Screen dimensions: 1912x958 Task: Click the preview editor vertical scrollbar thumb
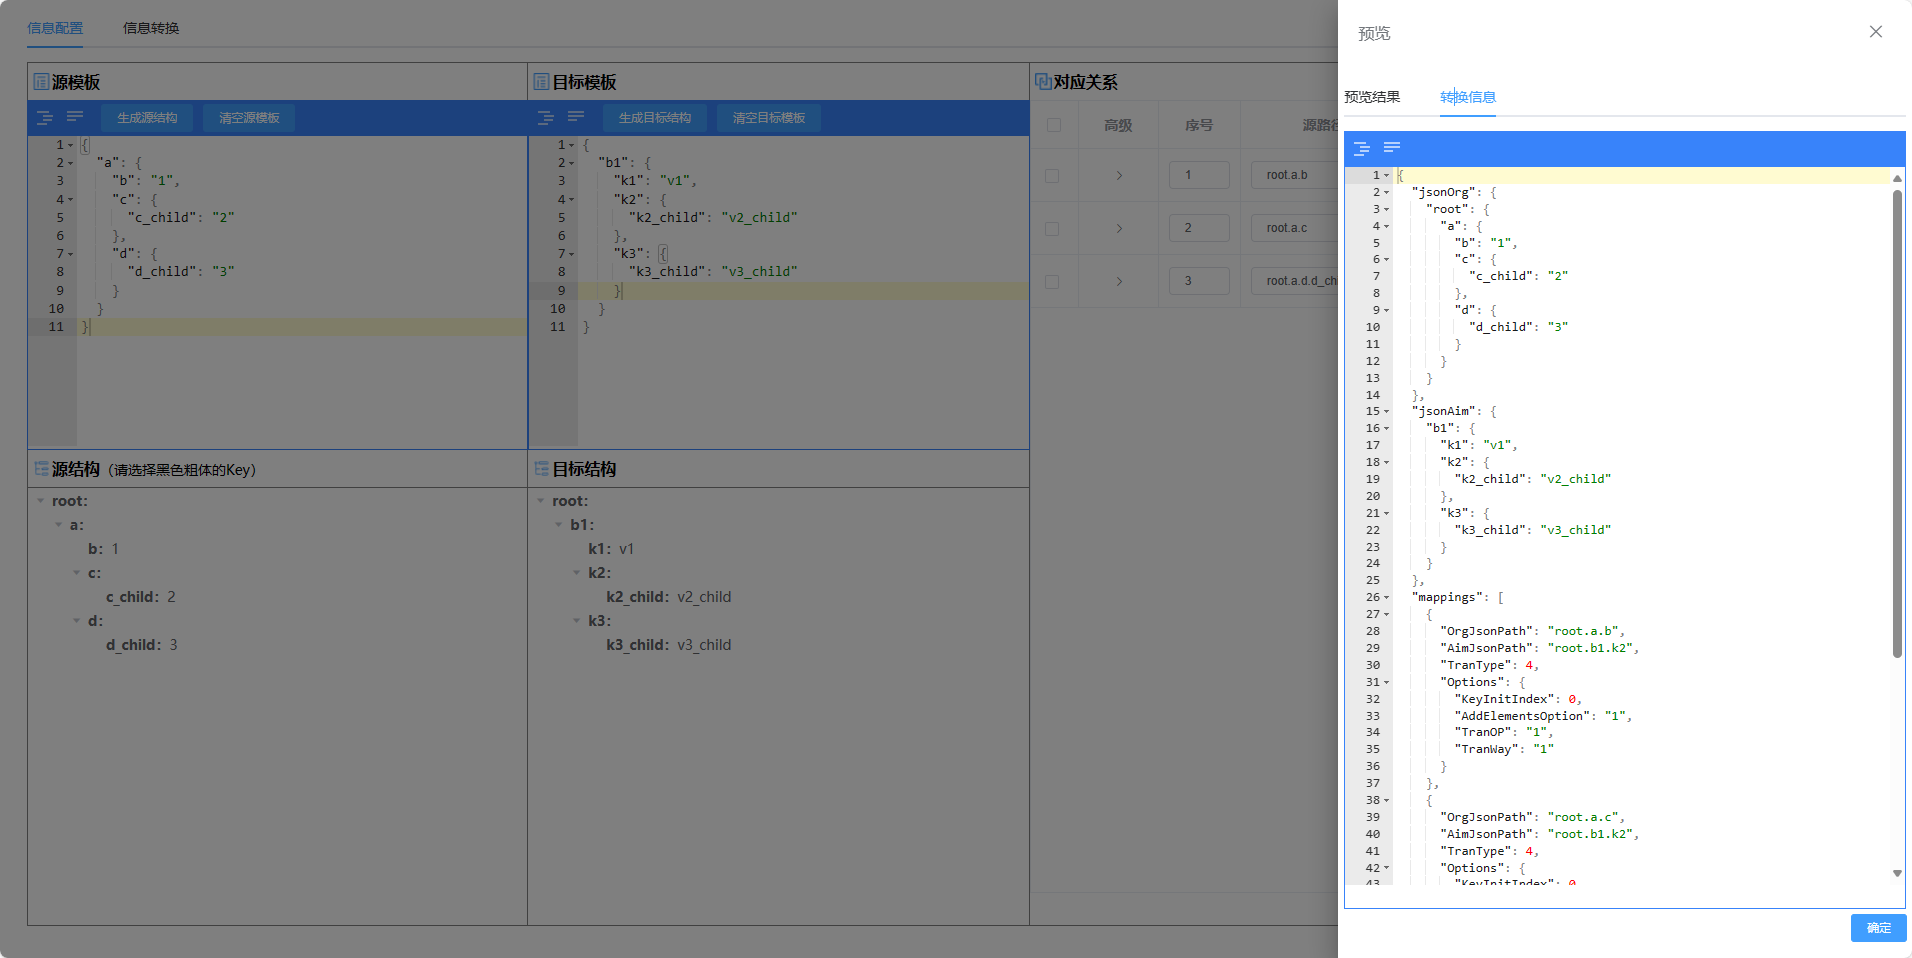click(x=1896, y=420)
